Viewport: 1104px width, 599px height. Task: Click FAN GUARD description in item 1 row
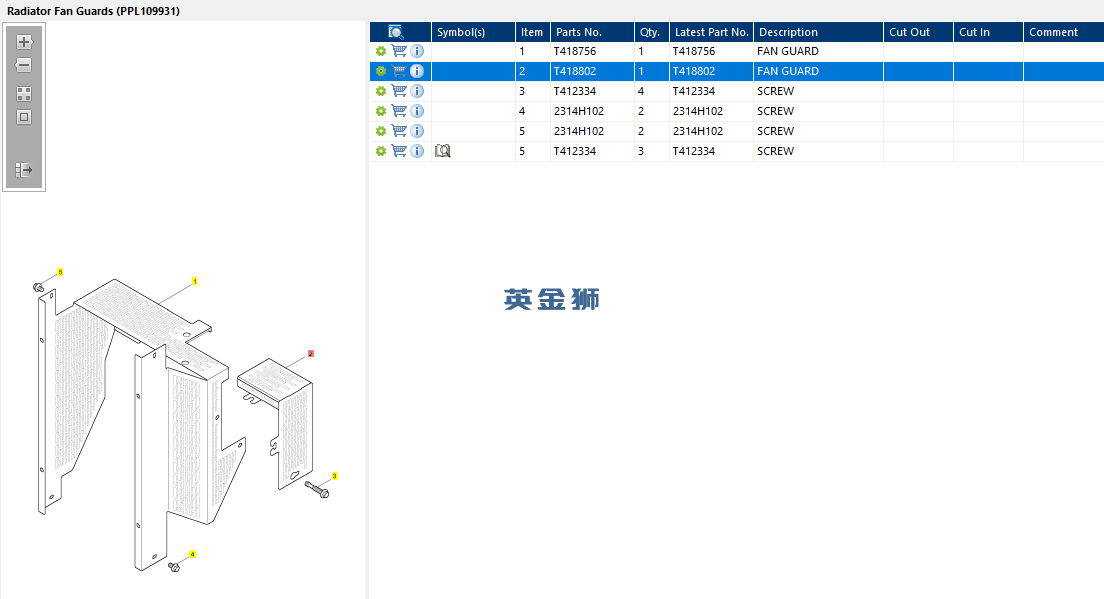click(788, 51)
